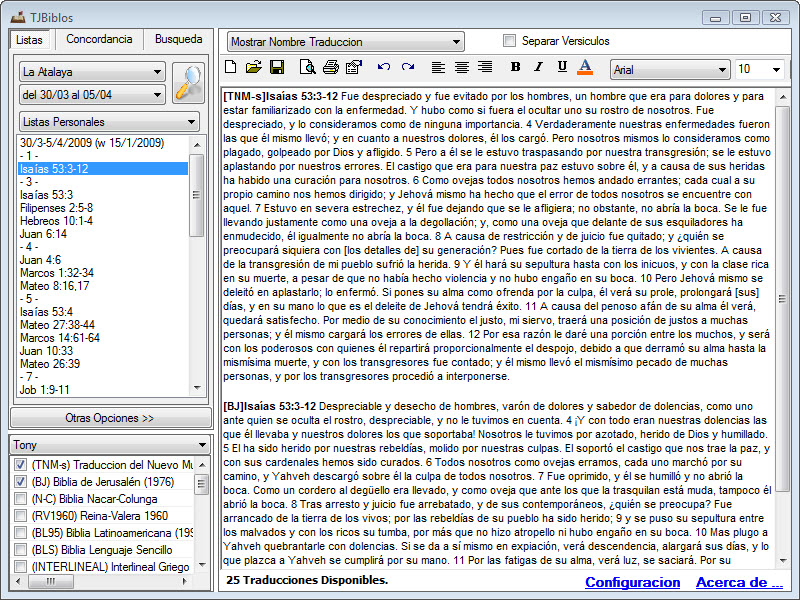
Task: Open the Tony profile dropdown
Action: pyautogui.click(x=110, y=445)
